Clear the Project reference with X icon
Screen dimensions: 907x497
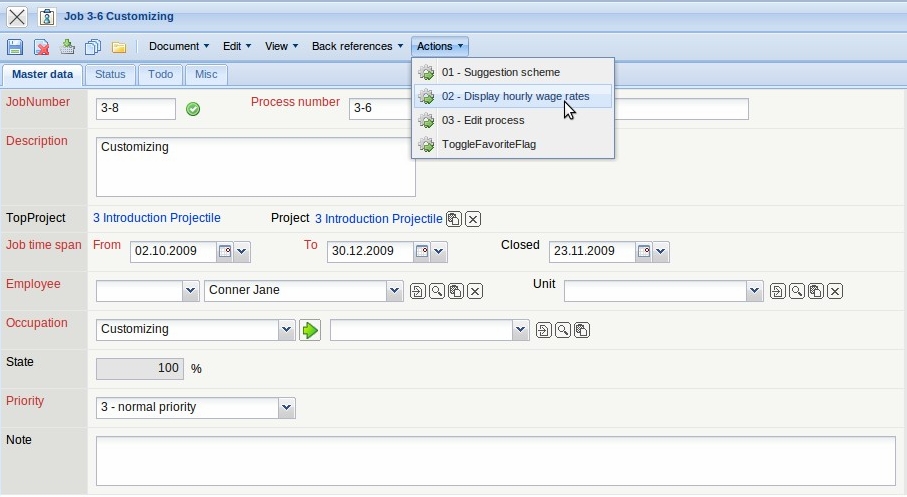coord(473,219)
